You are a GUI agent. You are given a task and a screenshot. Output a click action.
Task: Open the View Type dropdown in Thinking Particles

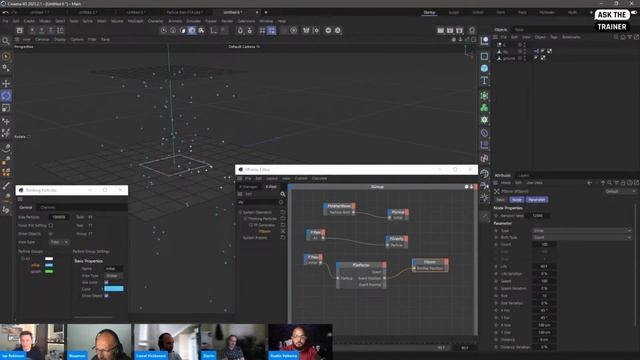59,242
